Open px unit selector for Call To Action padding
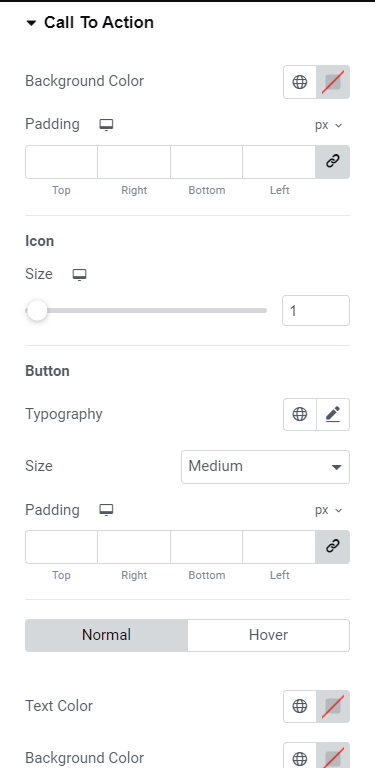375x768 pixels. pyautogui.click(x=328, y=125)
